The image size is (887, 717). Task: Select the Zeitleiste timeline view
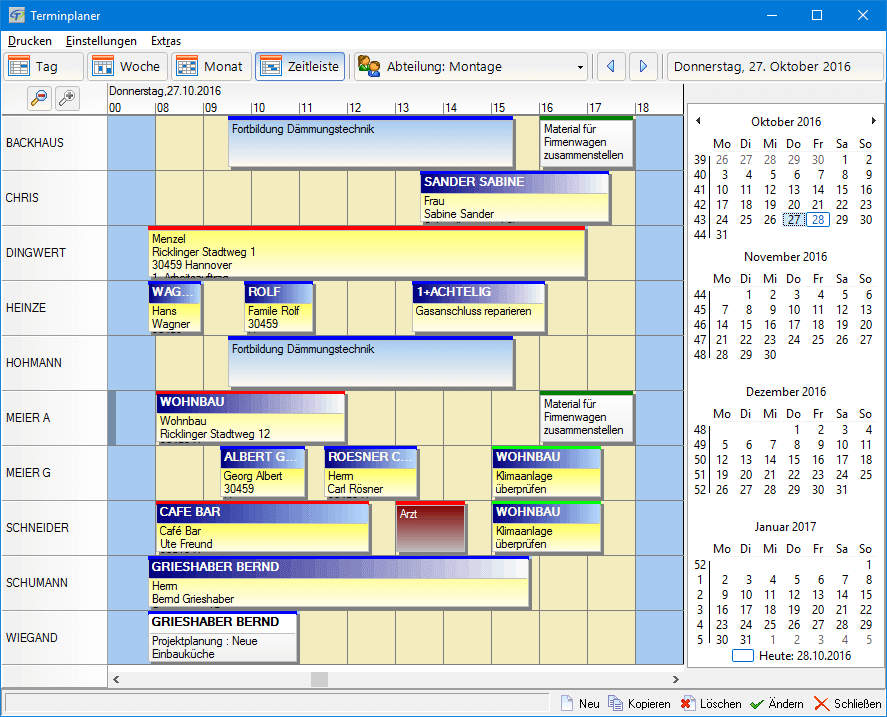(x=300, y=67)
